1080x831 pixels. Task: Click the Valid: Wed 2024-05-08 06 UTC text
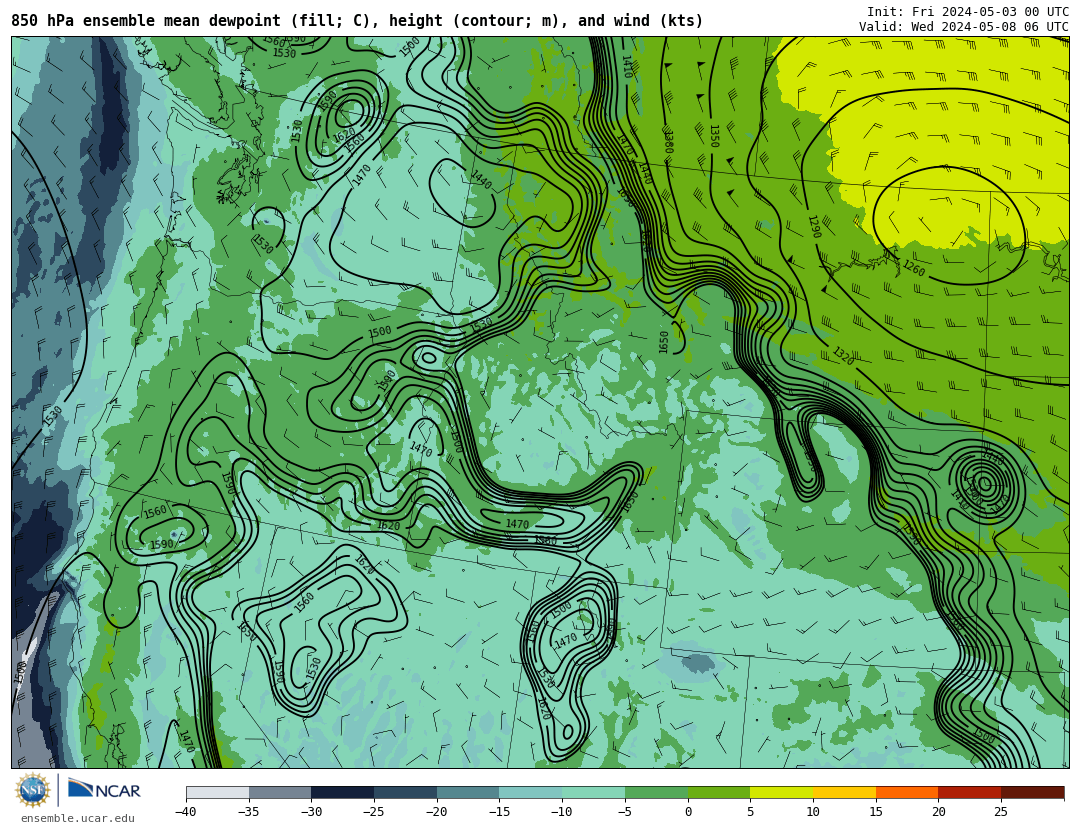(964, 27)
